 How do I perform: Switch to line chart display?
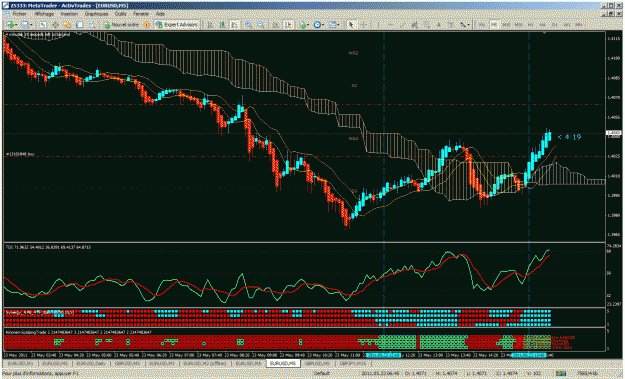point(234,25)
